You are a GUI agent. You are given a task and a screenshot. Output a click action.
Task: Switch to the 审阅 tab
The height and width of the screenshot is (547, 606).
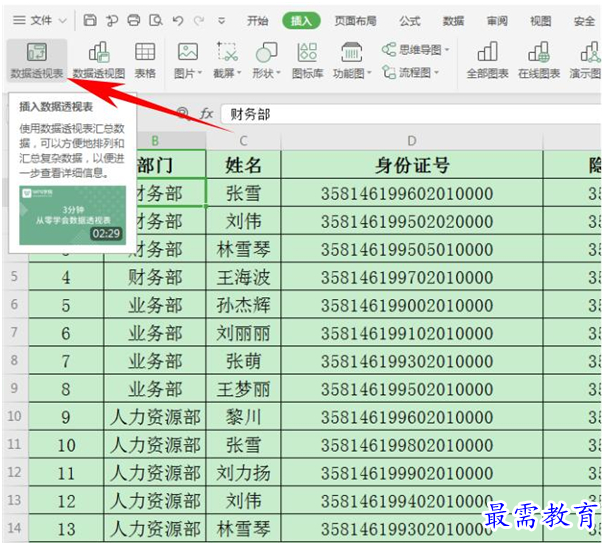coord(497,20)
